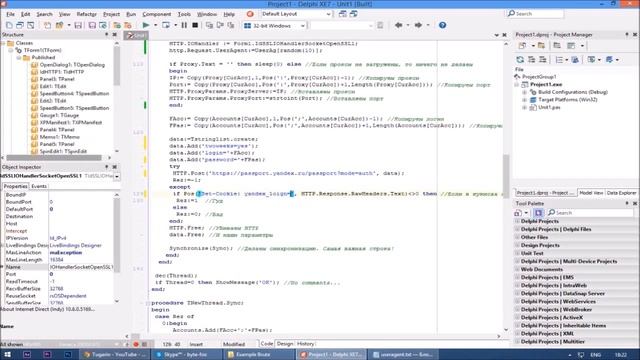Image resolution: width=640 pixels, height=360 pixels.
Task: Click the IDE Insight search field
Action: (536, 14)
